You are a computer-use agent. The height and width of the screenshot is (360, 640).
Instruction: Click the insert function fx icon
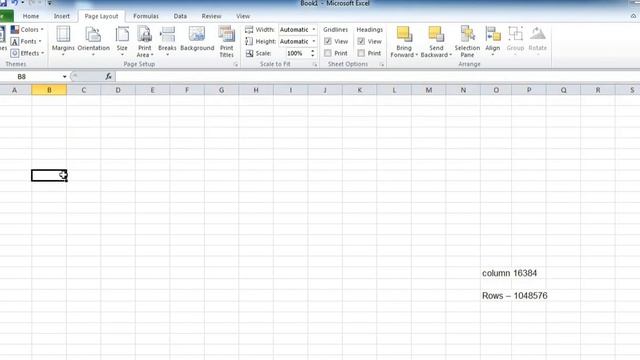pyautogui.click(x=109, y=76)
